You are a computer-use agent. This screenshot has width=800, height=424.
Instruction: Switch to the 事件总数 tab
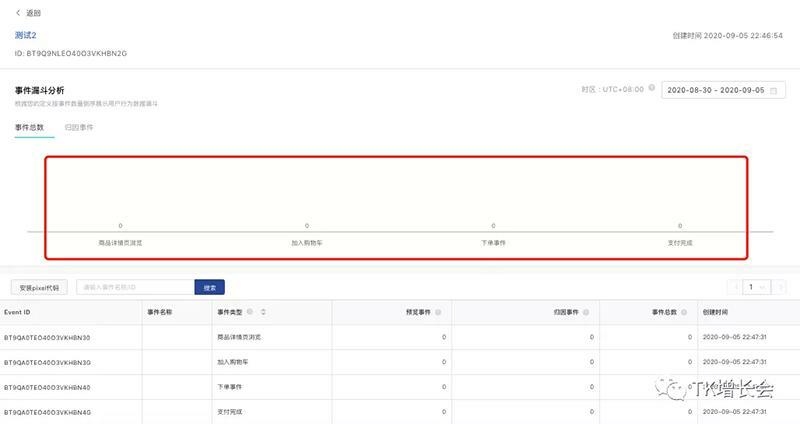29,128
